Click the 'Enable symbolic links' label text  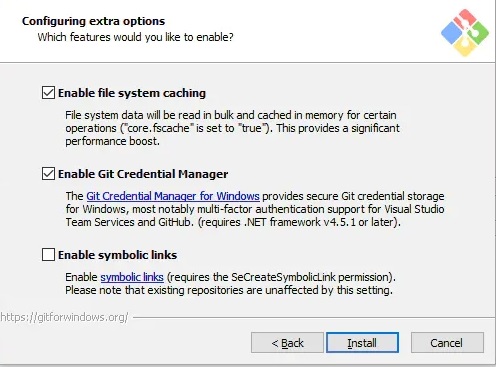(117, 255)
